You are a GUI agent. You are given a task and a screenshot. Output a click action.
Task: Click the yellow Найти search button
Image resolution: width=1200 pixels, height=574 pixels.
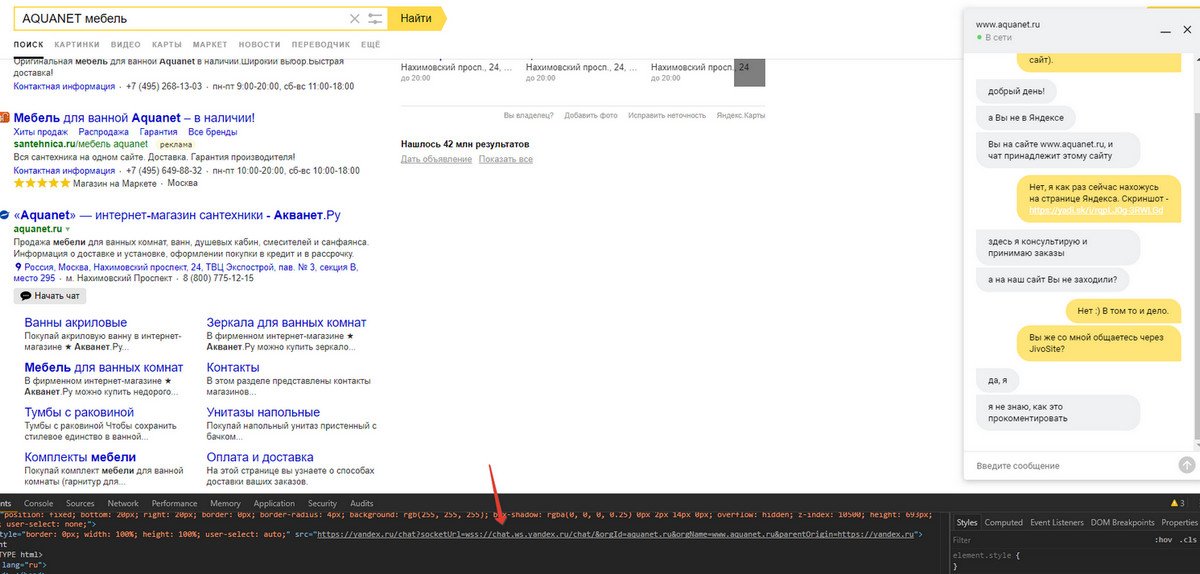coord(416,19)
